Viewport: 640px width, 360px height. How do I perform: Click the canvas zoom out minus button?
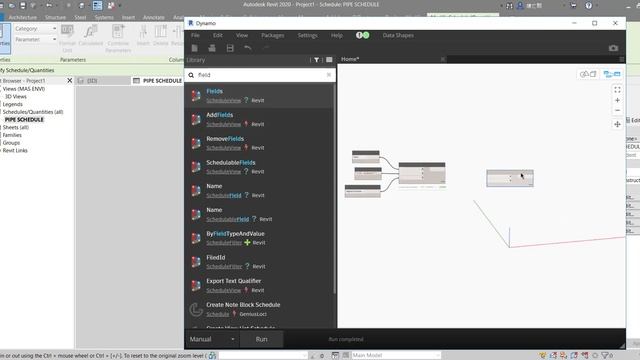[617, 110]
